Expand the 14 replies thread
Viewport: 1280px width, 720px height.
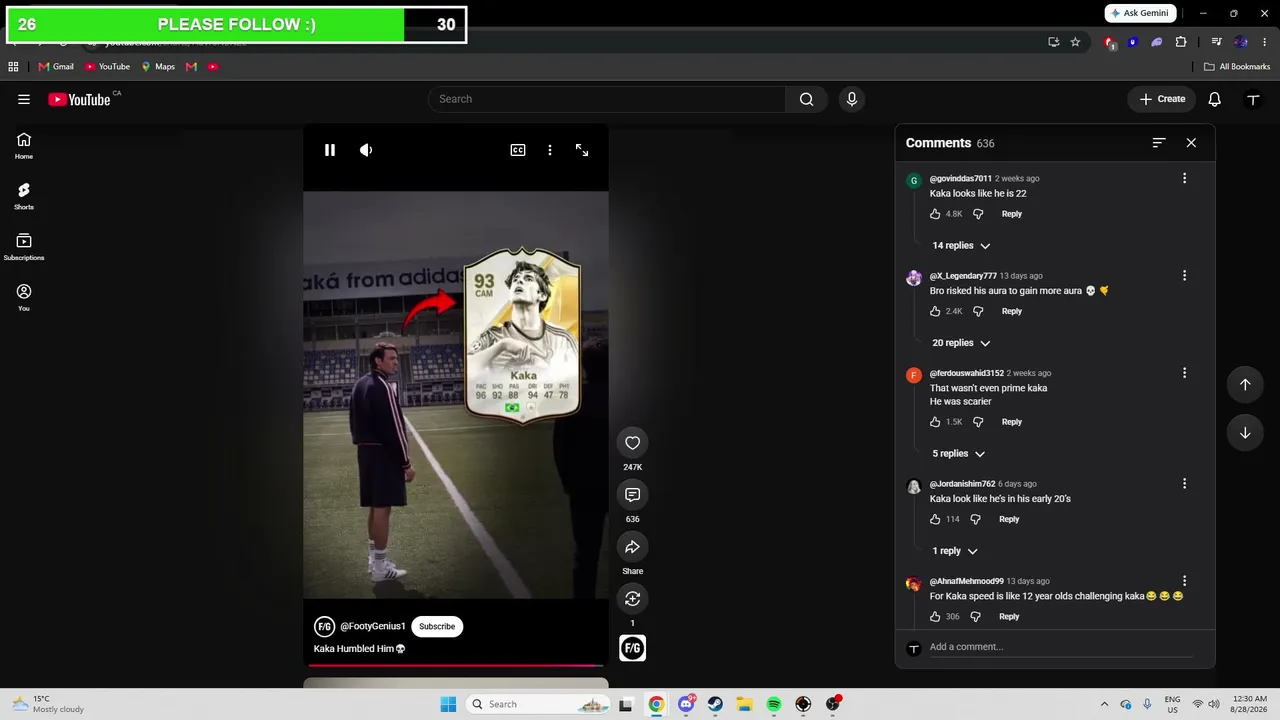tap(961, 246)
